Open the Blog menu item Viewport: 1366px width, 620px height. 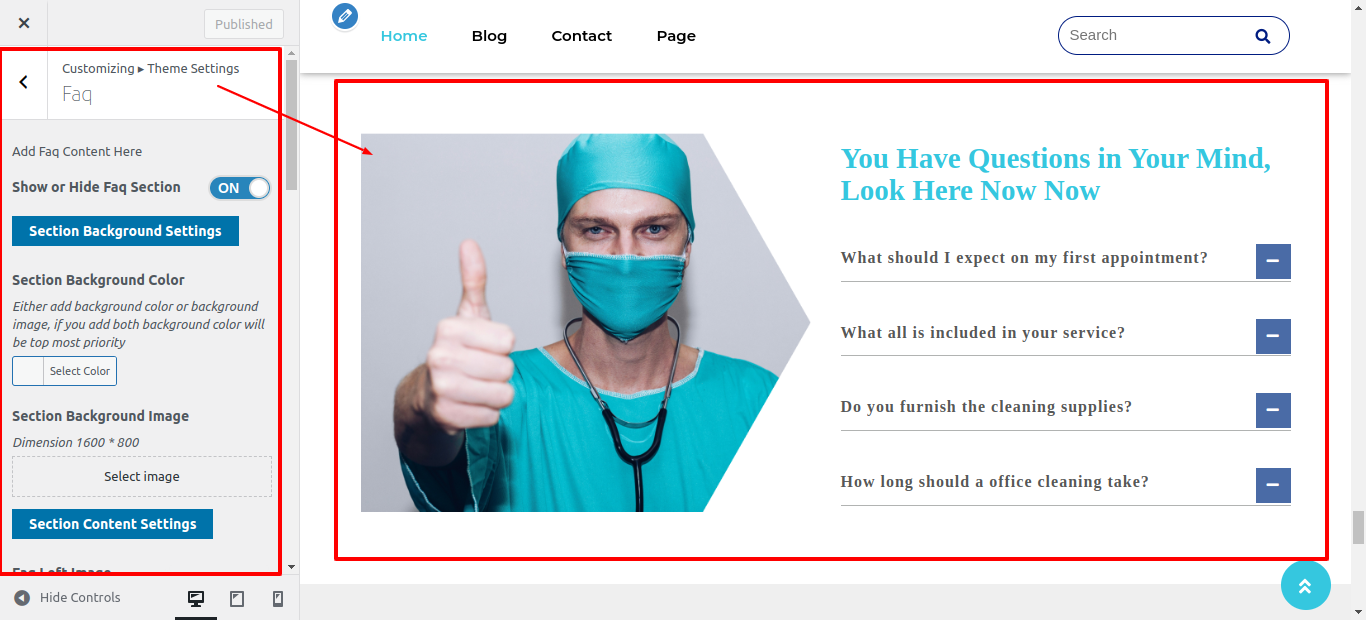pyautogui.click(x=489, y=36)
